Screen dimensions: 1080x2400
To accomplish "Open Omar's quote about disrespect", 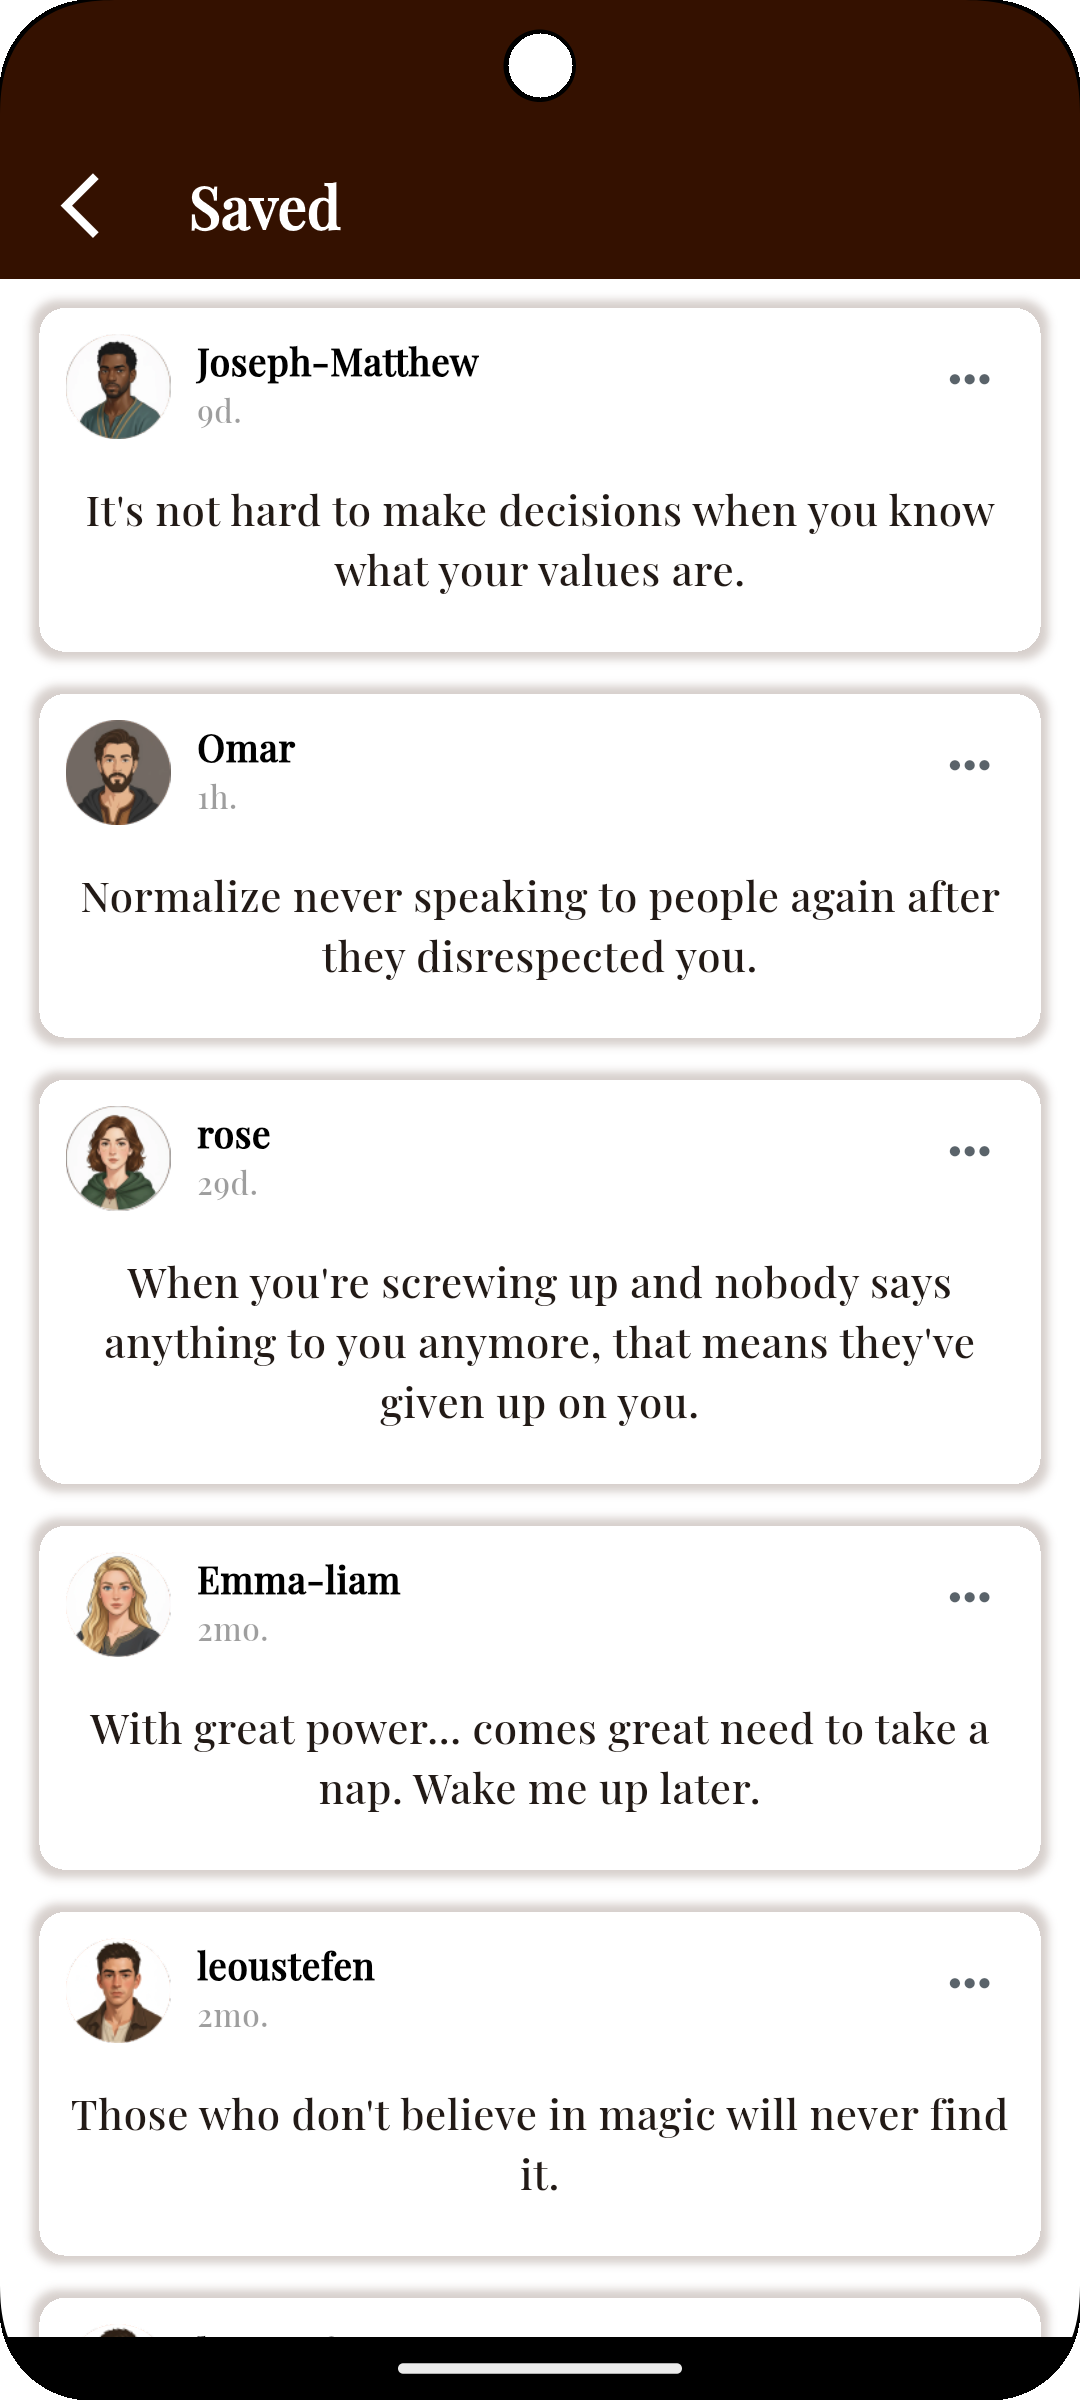I will tap(540, 925).
